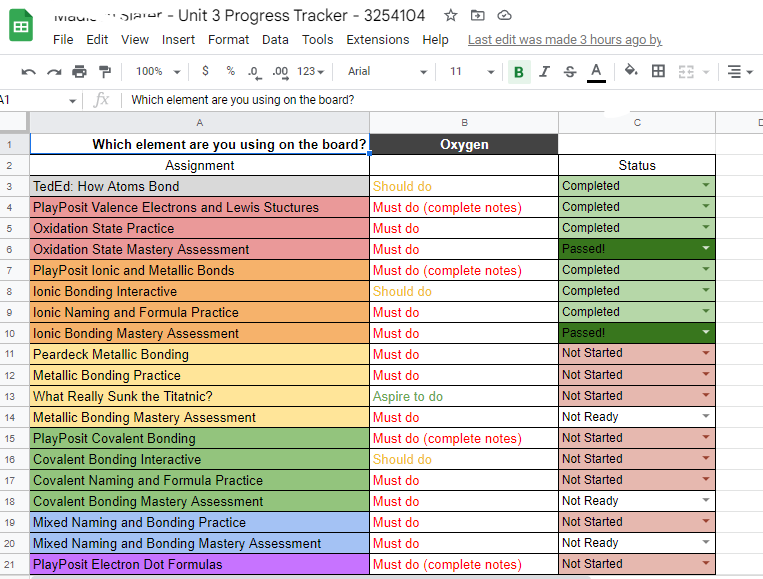Decrease decimal places icon

[254, 72]
